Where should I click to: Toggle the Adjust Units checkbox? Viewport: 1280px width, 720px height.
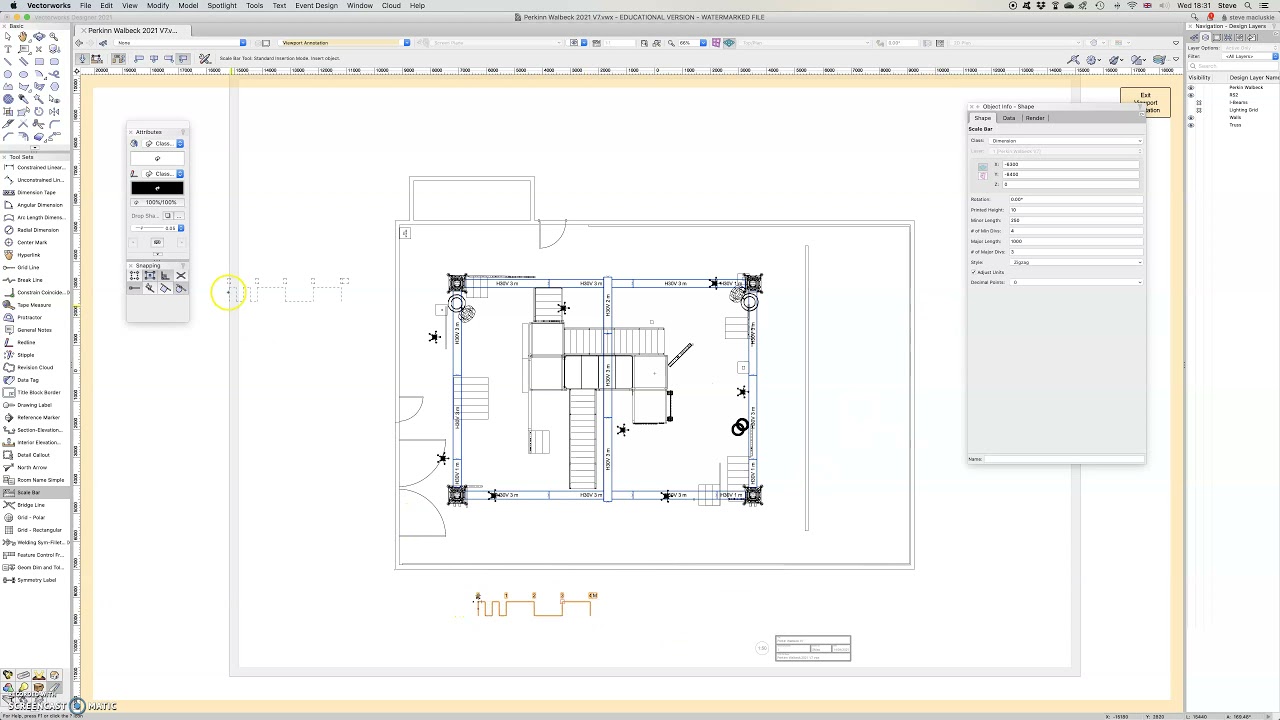tap(973, 272)
